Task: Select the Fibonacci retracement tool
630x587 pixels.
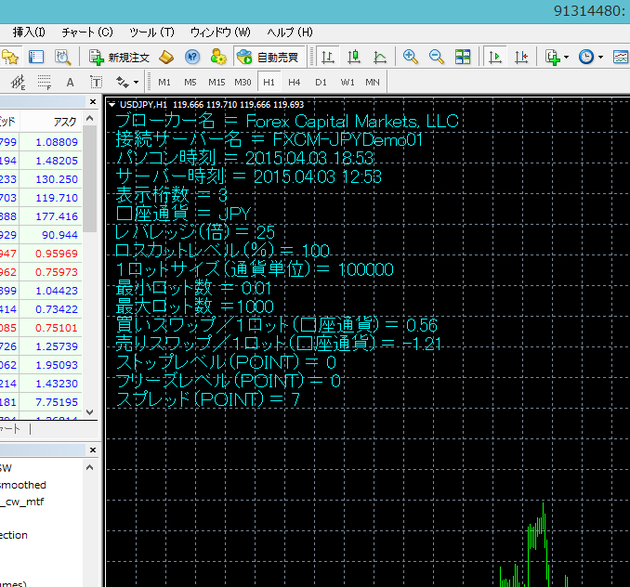Action: point(44,82)
